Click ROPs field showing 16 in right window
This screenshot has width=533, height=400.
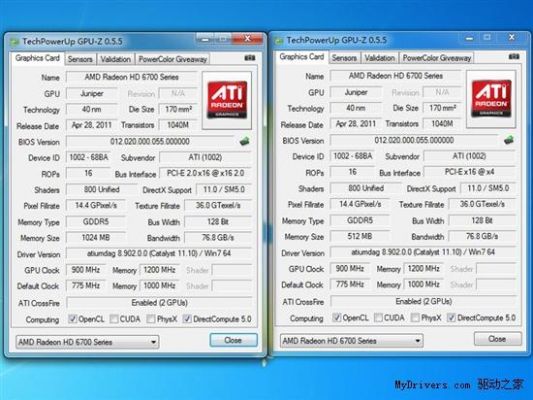[353, 172]
